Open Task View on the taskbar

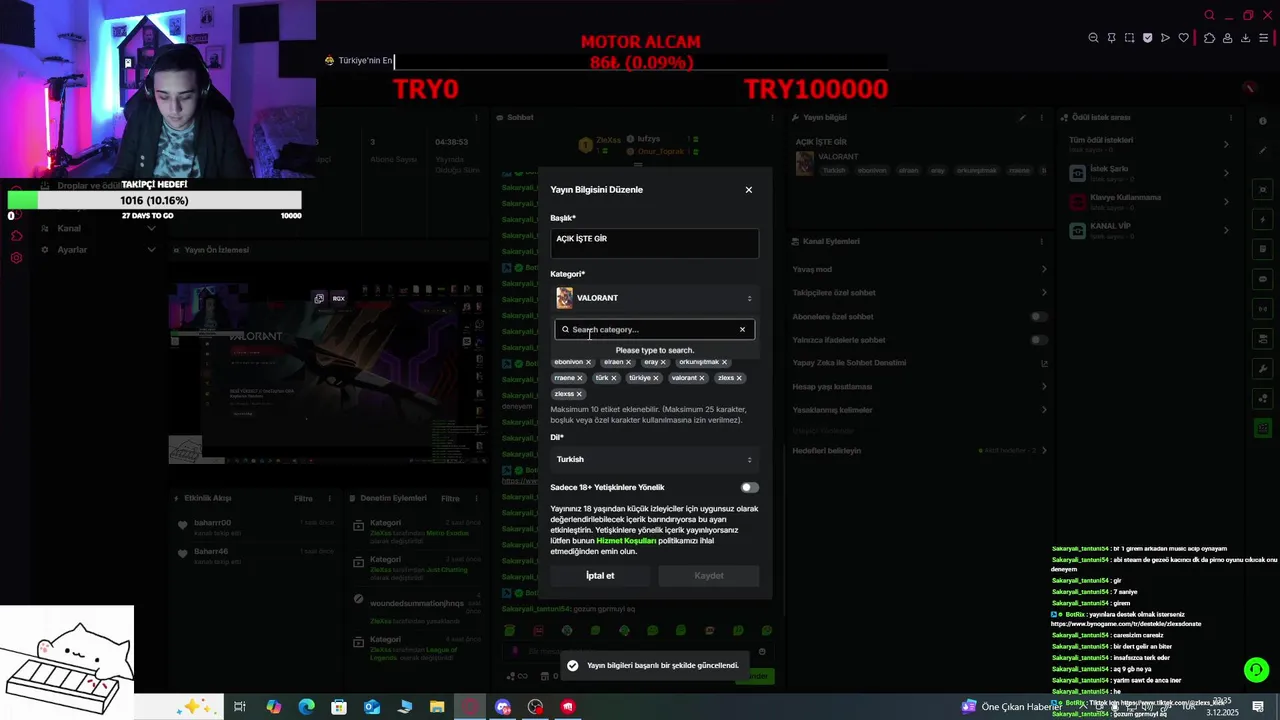click(240, 707)
